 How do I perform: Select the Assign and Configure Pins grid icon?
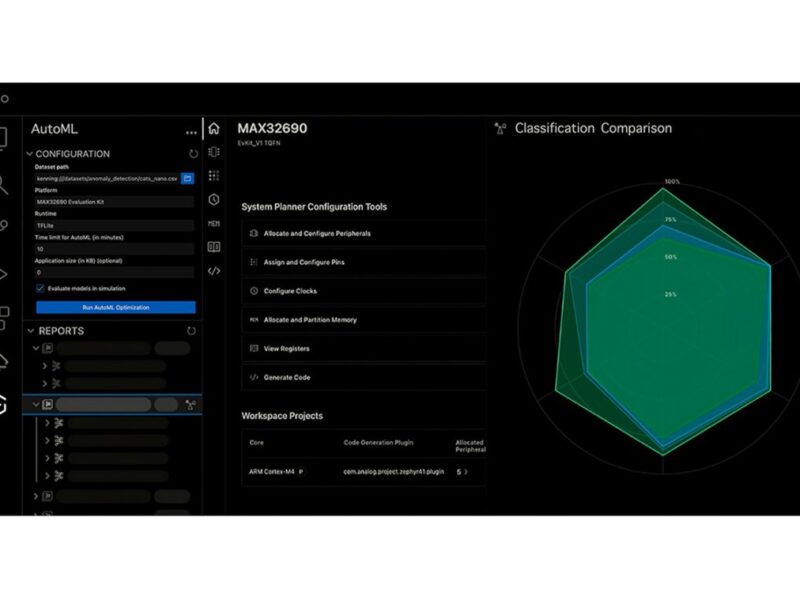(214, 175)
